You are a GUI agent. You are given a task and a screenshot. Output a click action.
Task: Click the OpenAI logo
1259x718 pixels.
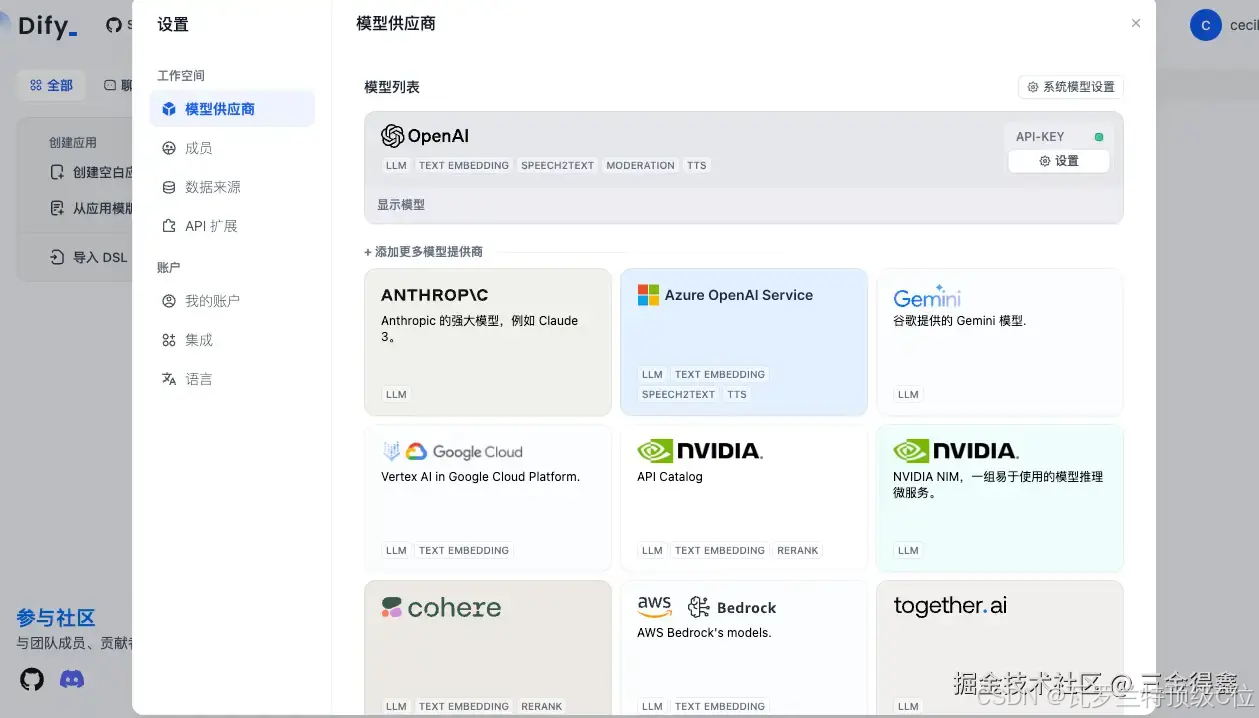click(x=425, y=136)
